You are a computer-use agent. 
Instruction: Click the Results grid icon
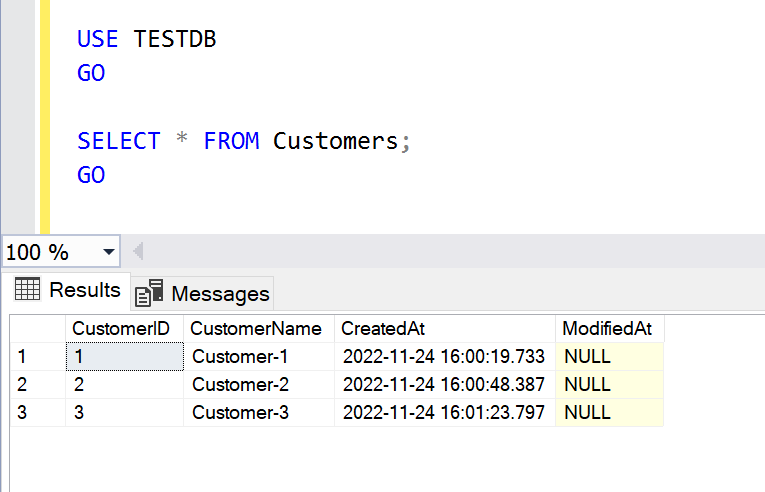pos(28,290)
